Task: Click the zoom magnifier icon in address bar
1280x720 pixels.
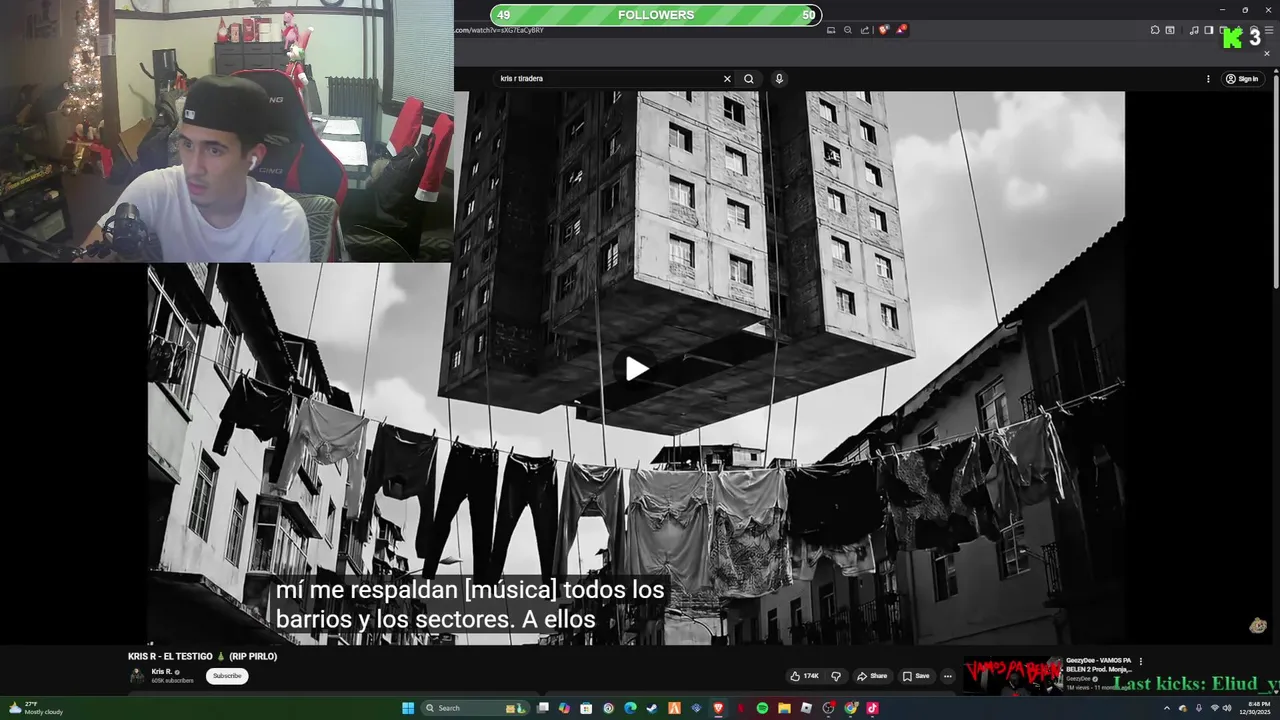Action: click(x=848, y=30)
